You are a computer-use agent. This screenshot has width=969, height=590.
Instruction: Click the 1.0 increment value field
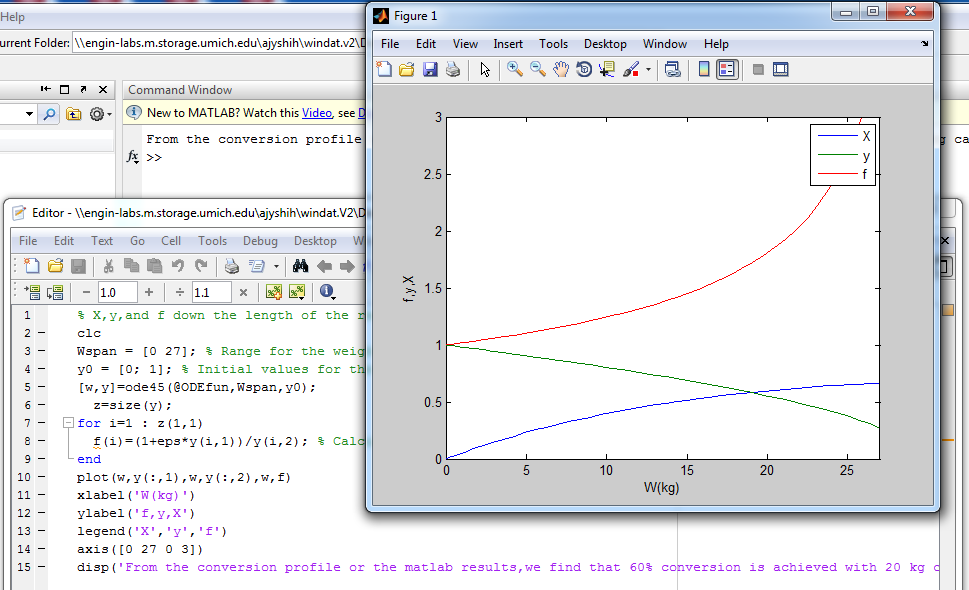[117, 292]
